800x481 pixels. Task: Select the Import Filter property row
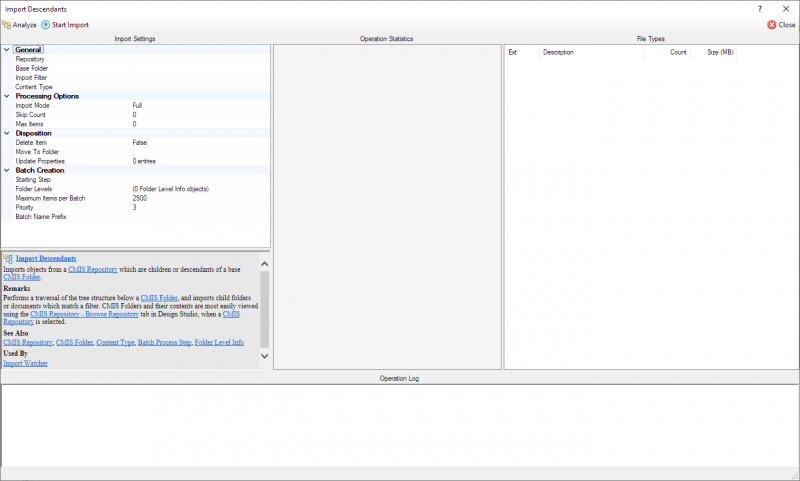pos(142,78)
